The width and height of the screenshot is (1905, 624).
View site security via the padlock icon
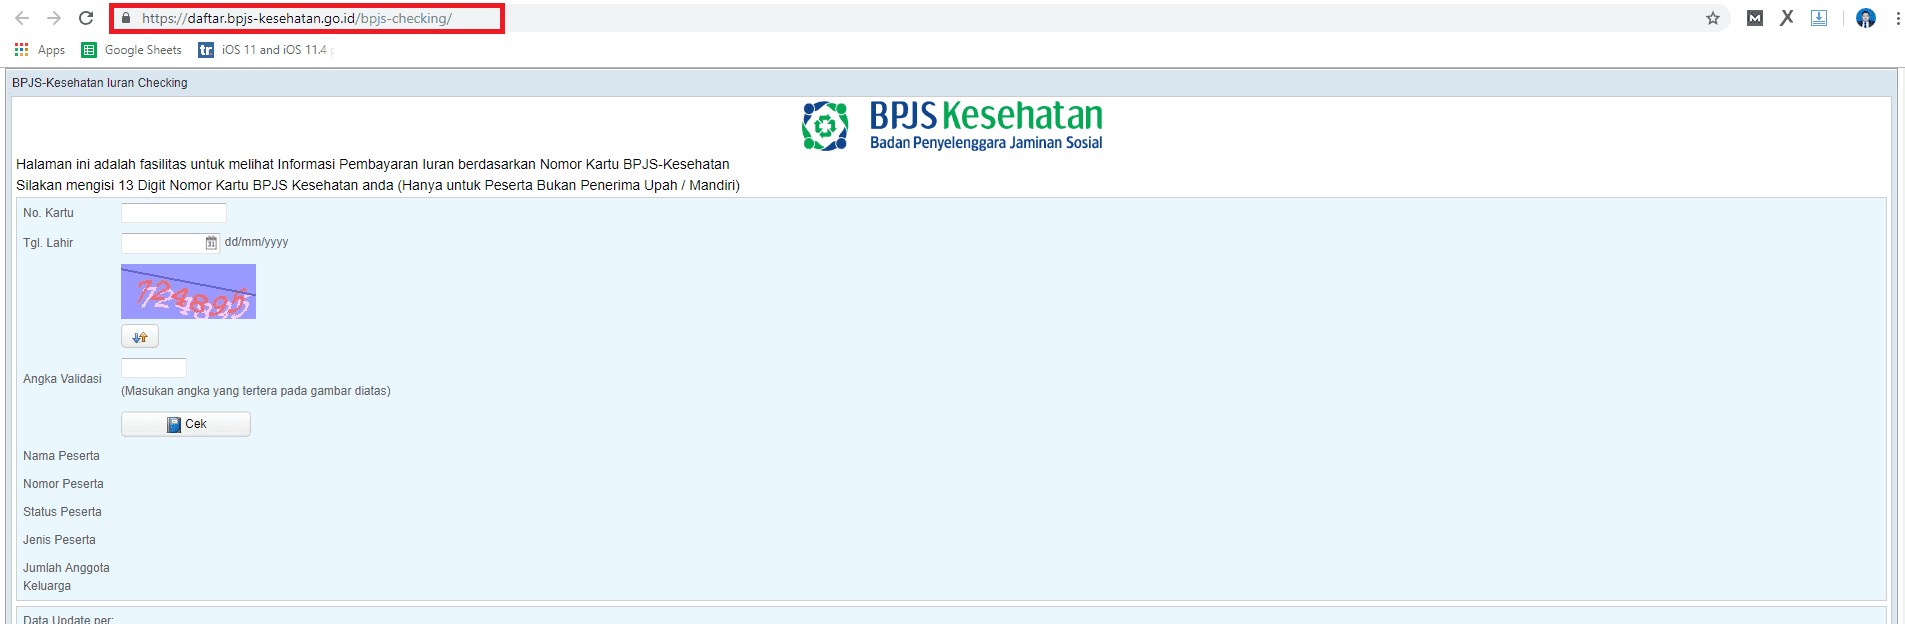coord(126,18)
